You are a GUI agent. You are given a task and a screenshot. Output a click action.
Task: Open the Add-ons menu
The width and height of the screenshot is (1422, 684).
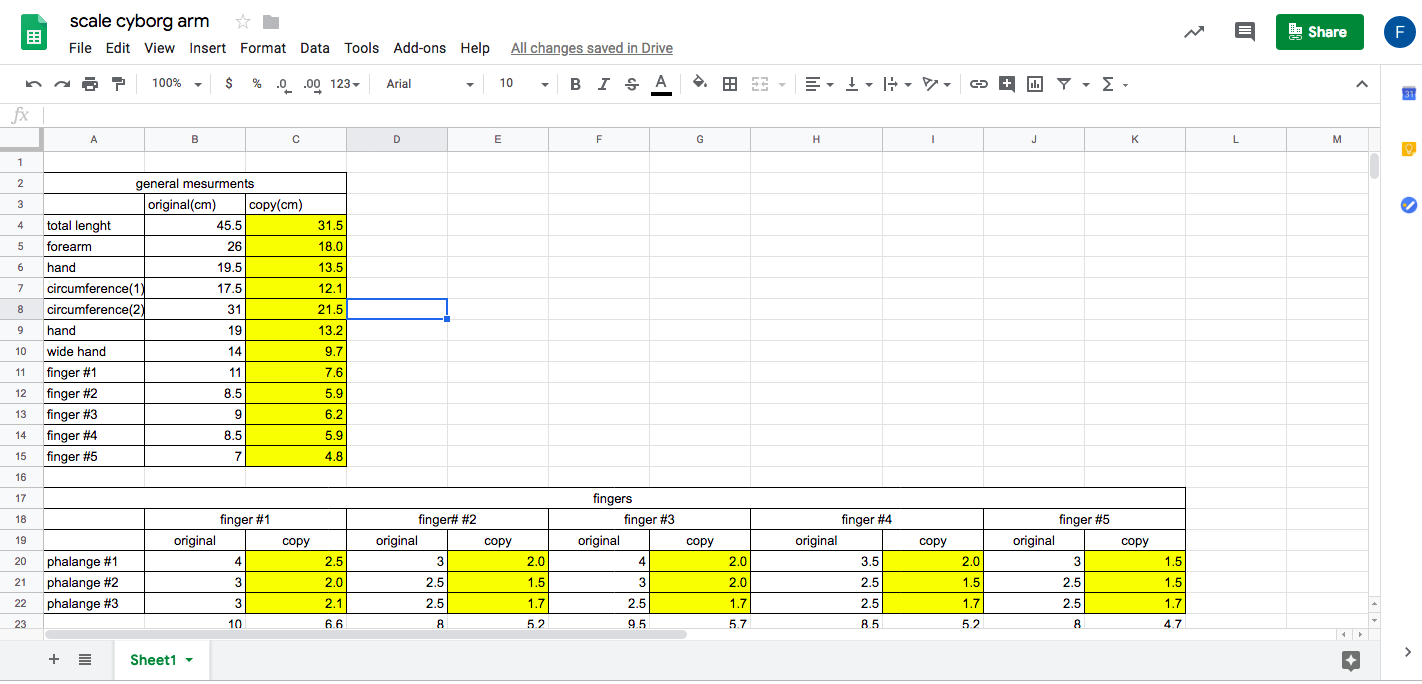[420, 48]
